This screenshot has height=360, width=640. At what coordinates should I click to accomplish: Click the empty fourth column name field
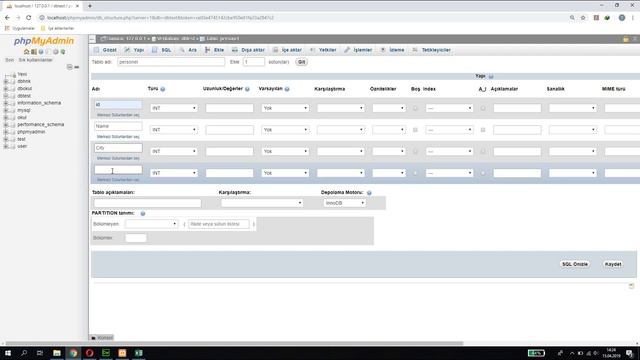point(118,169)
